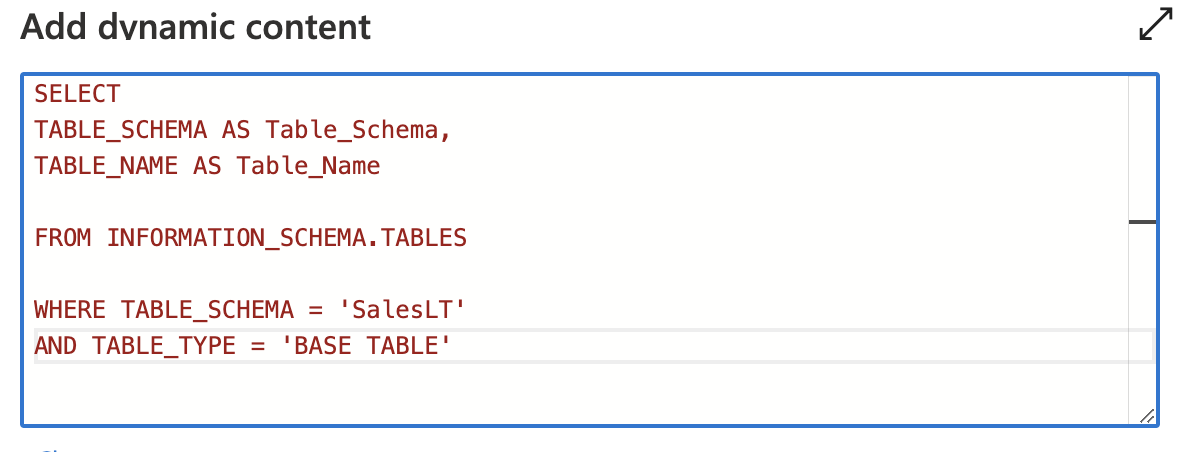The image size is (1198, 452).
Task: Click the FROM keyword in the query
Action: [x=62, y=238]
